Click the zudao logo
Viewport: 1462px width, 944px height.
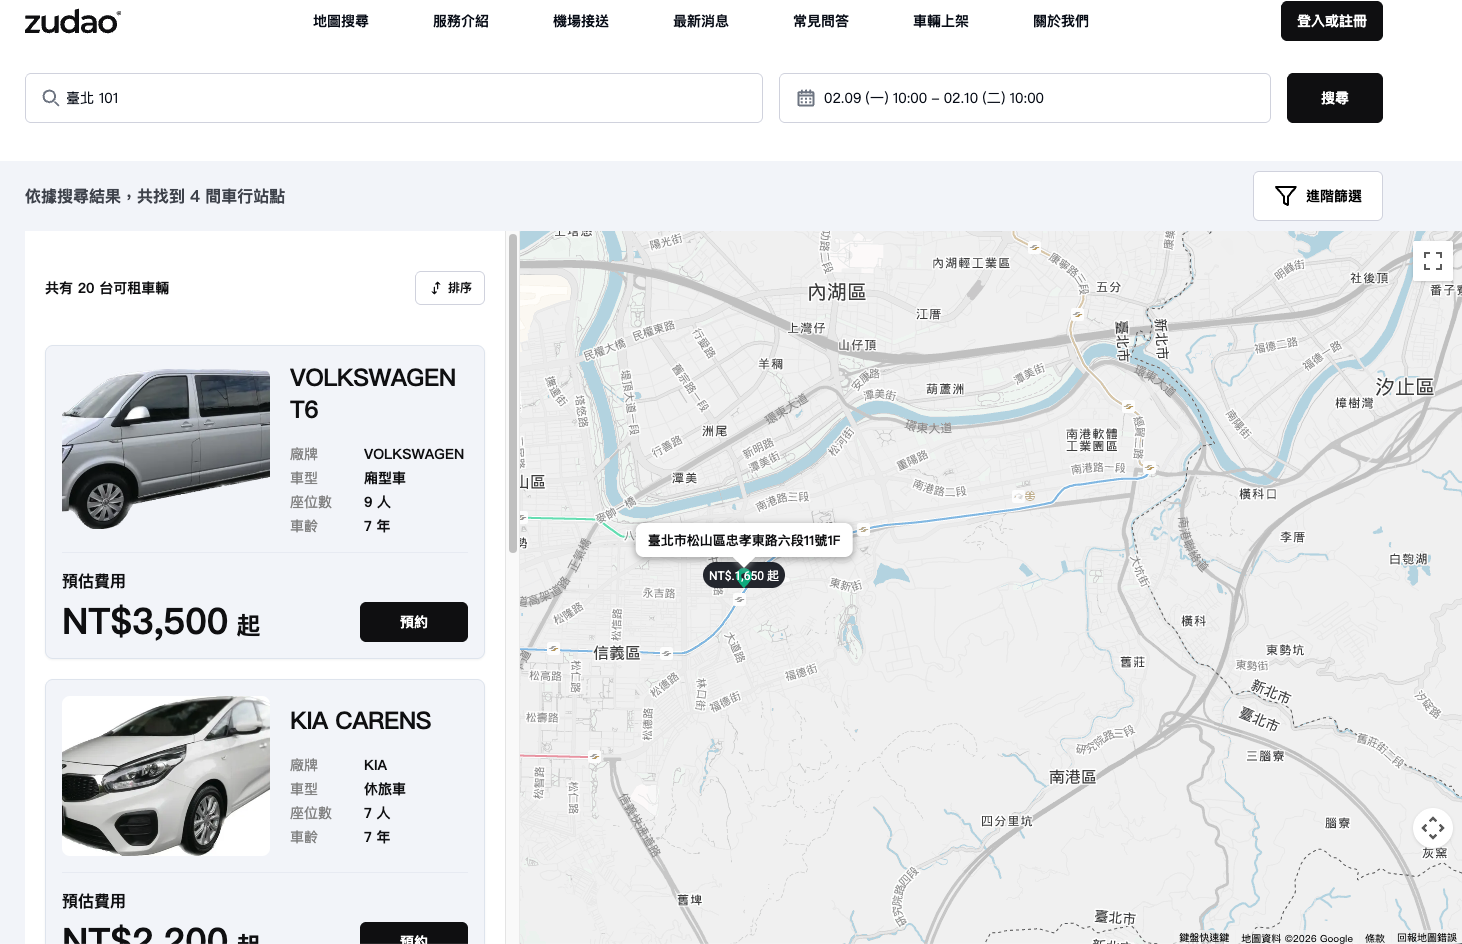click(x=72, y=21)
